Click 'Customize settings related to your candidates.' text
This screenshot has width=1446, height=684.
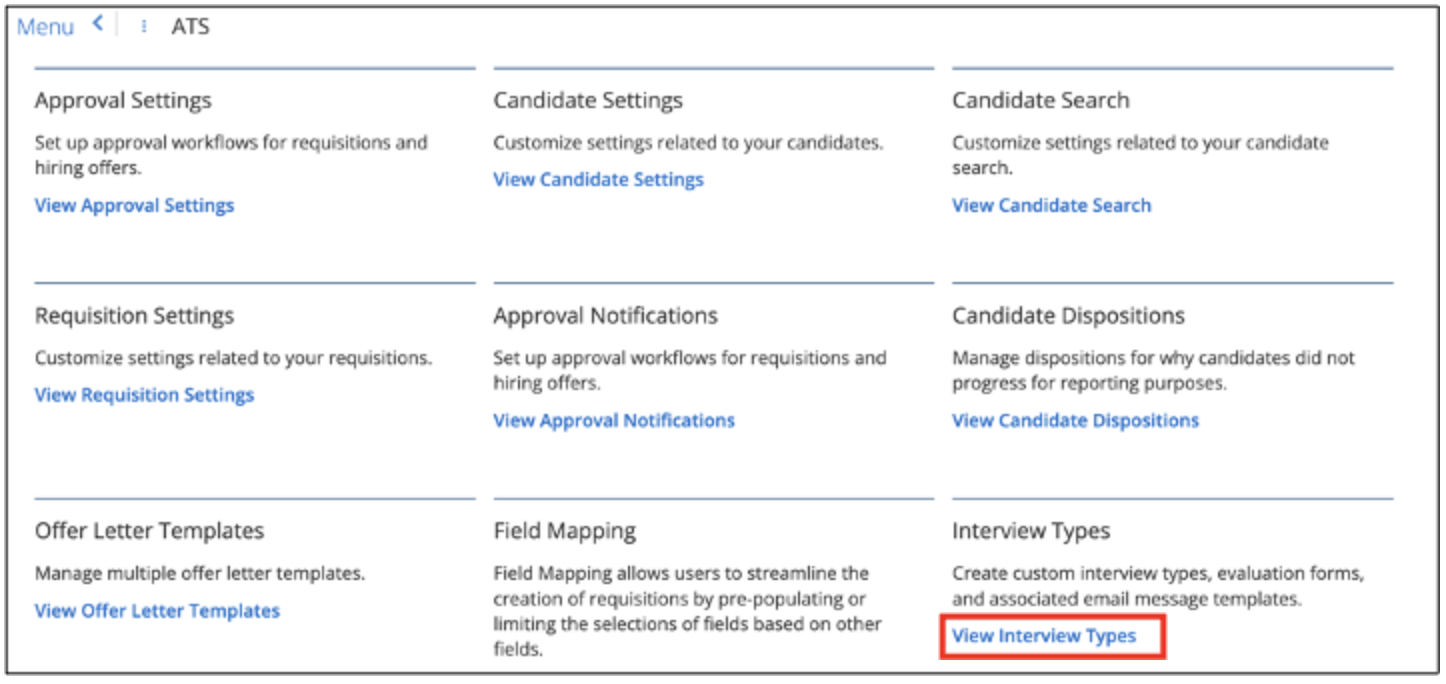click(x=688, y=143)
